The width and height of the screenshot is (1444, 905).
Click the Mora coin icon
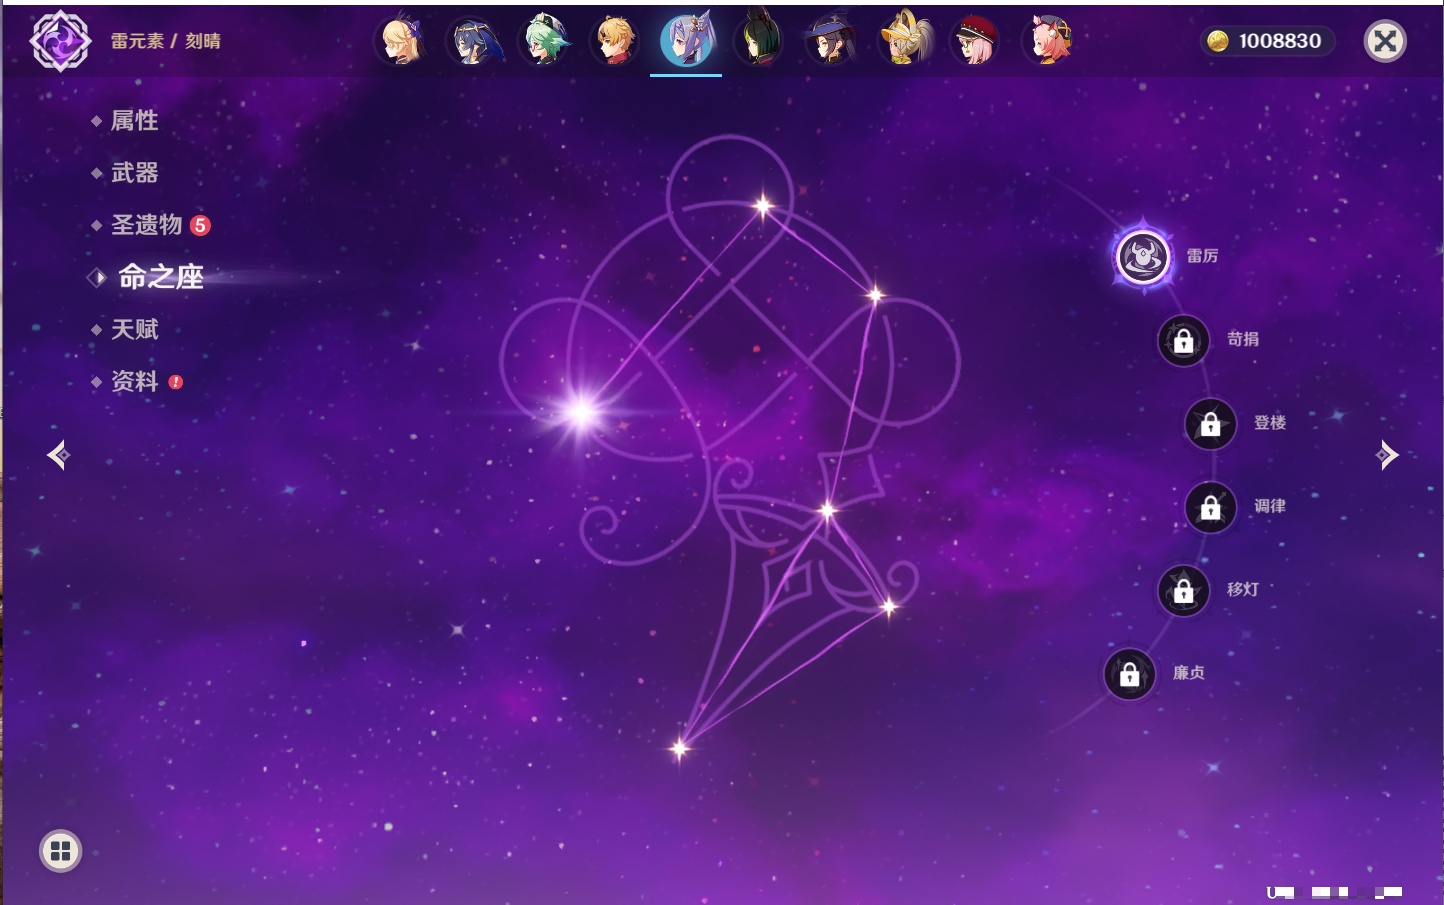coord(1217,41)
